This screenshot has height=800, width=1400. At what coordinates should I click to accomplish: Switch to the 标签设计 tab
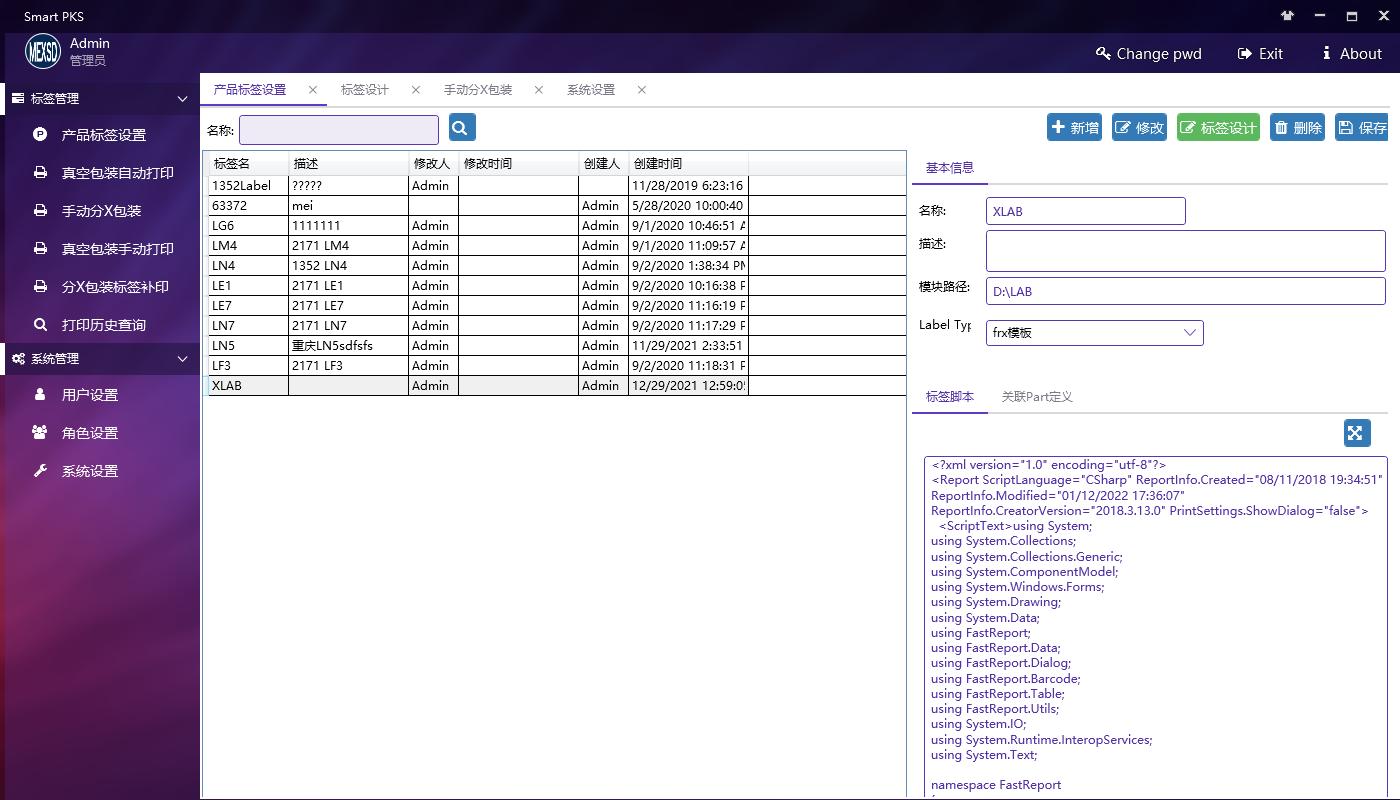pos(364,90)
